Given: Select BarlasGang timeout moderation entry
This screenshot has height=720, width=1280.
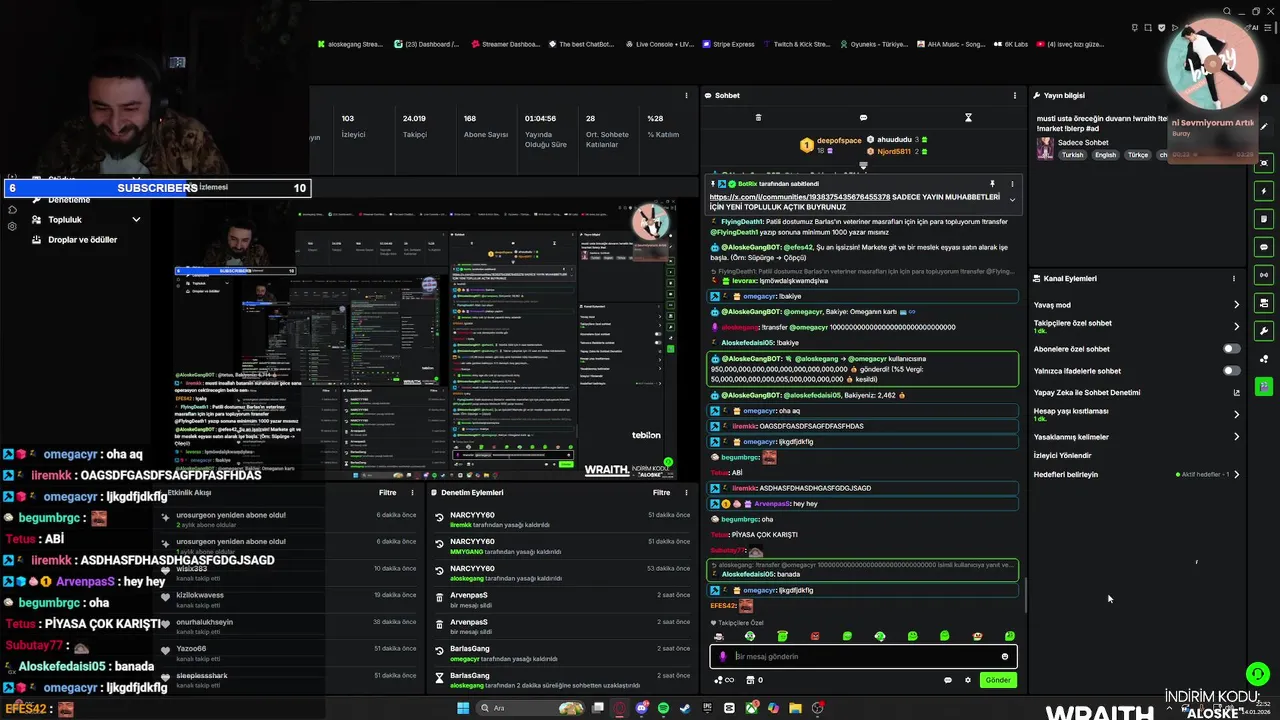Looking at the screenshot, I should (563, 681).
